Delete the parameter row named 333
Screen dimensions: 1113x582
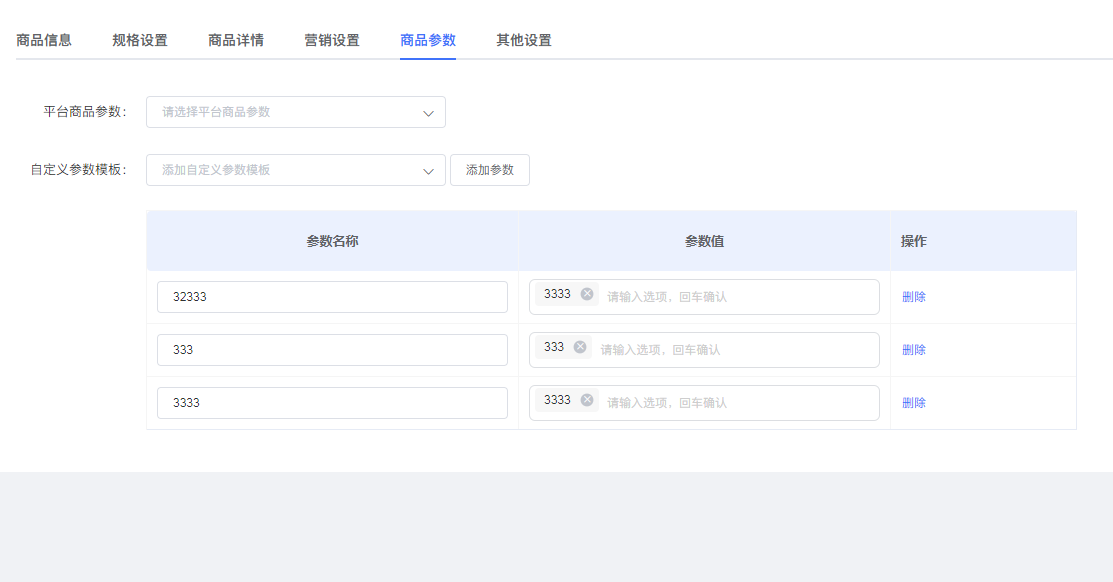(914, 350)
